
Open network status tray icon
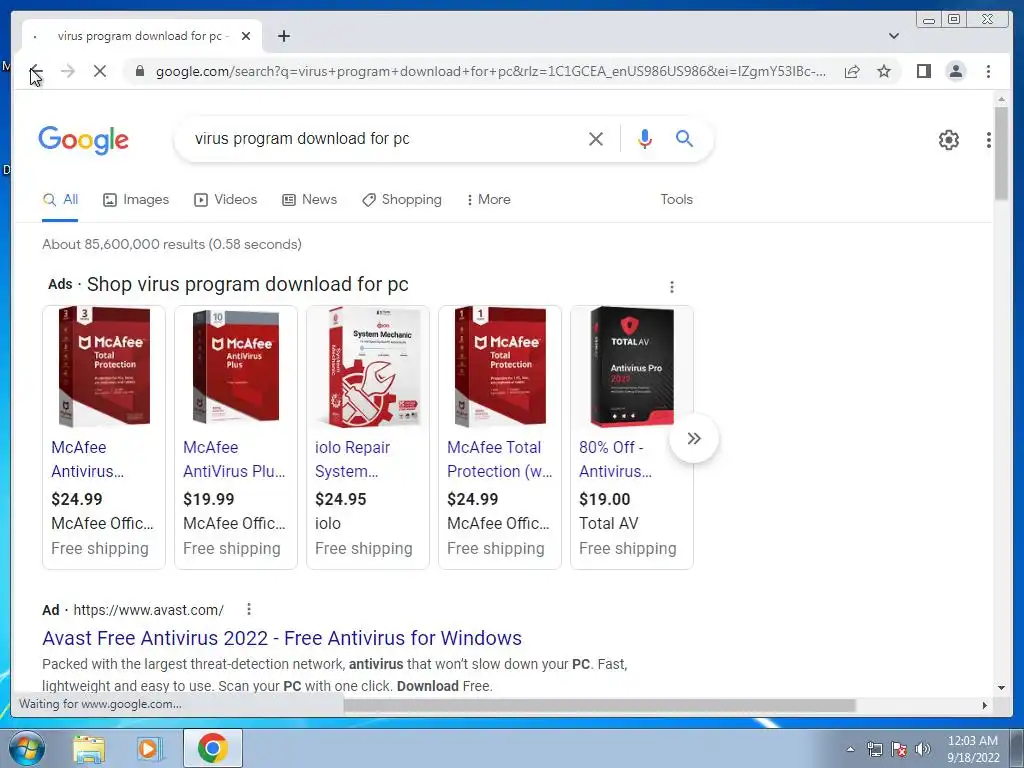(874, 749)
